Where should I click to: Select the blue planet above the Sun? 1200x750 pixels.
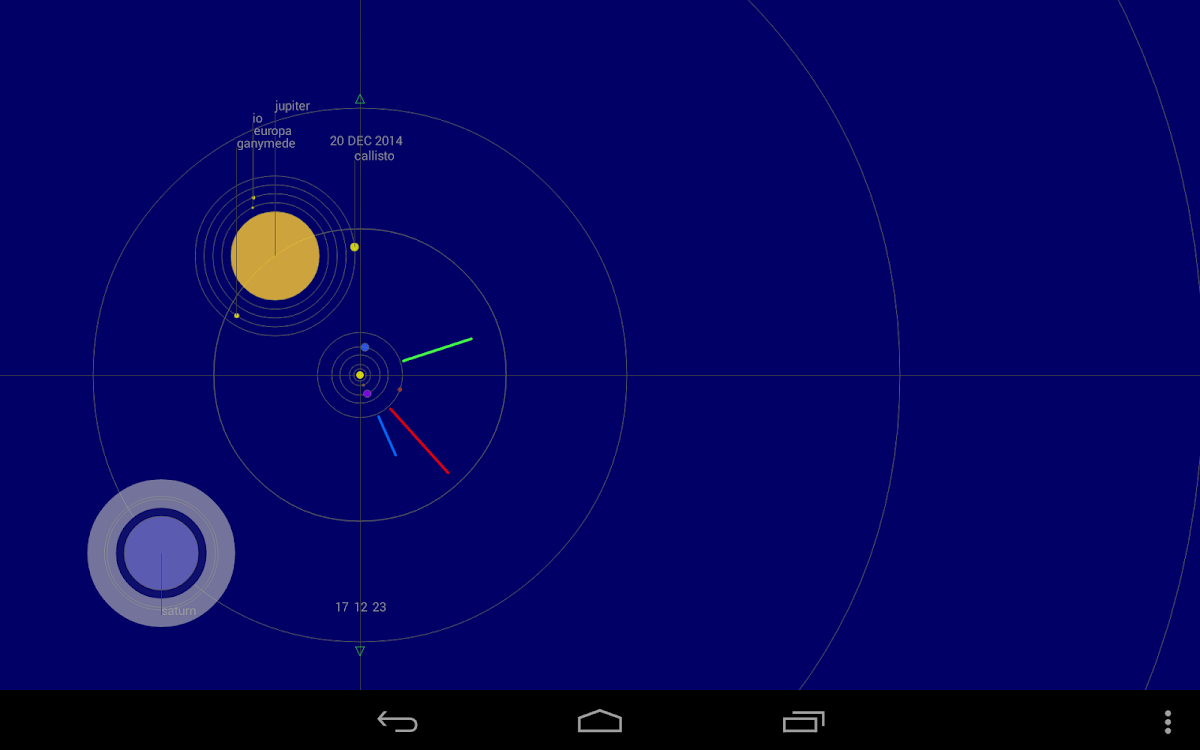coord(365,347)
